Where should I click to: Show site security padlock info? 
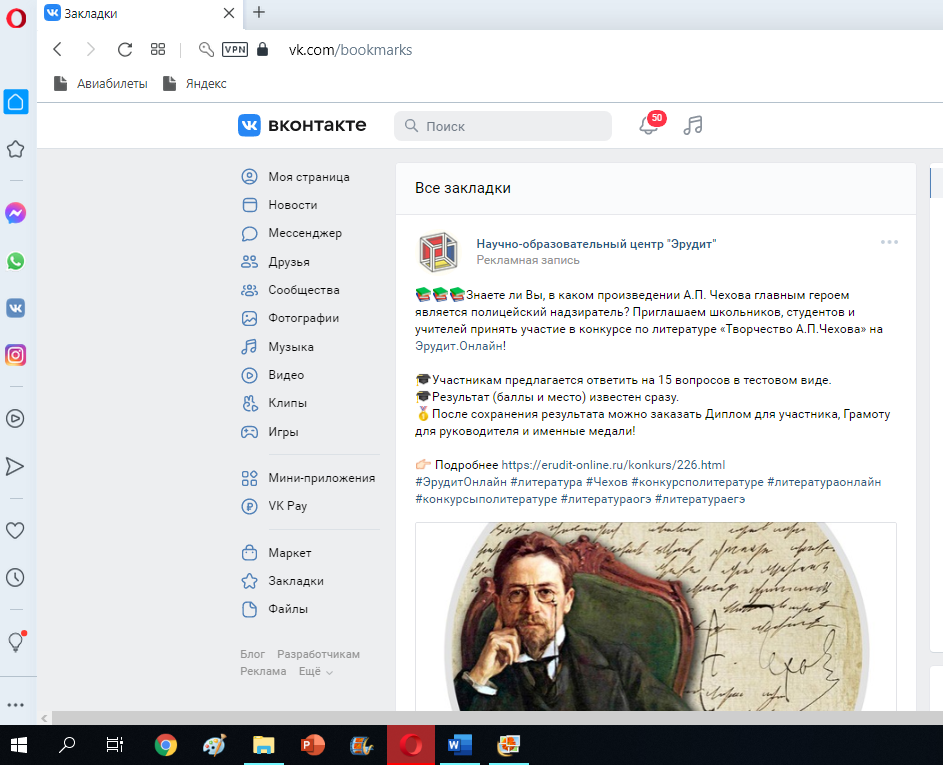click(262, 49)
